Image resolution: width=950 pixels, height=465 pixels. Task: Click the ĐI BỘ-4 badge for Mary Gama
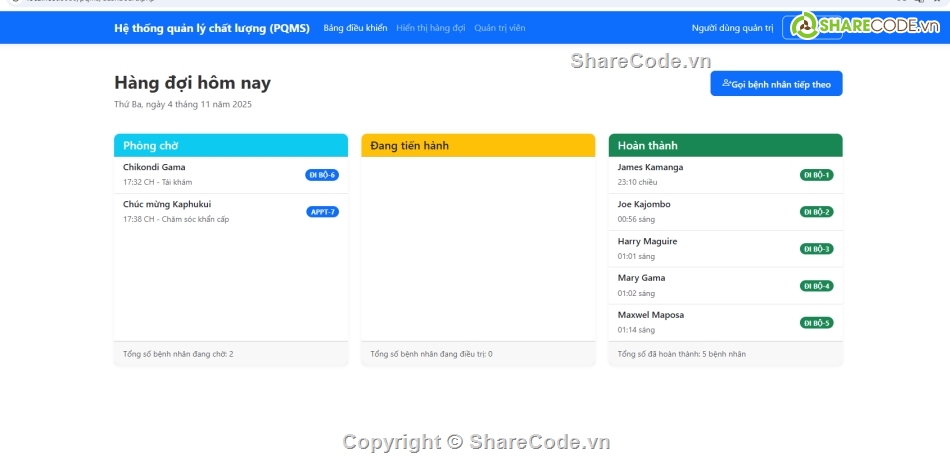coord(816,286)
